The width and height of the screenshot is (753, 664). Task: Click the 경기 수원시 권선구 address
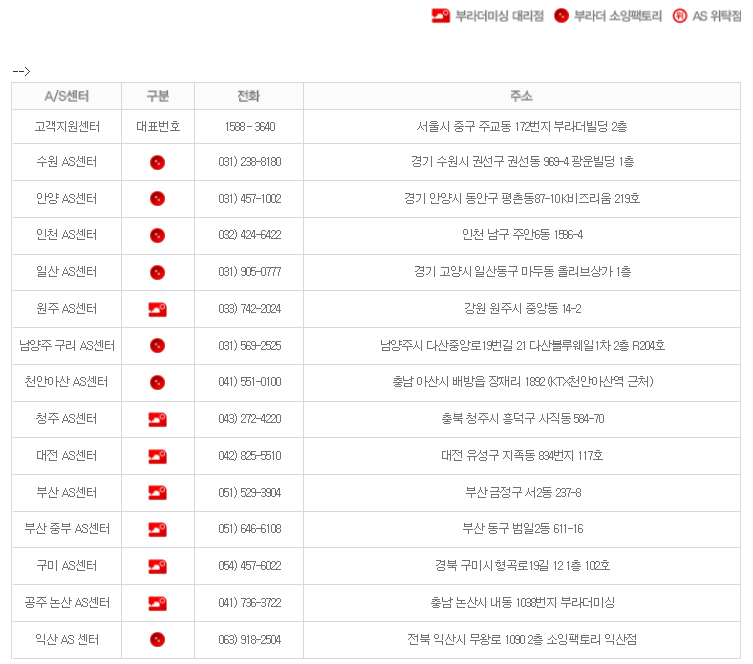pos(522,162)
